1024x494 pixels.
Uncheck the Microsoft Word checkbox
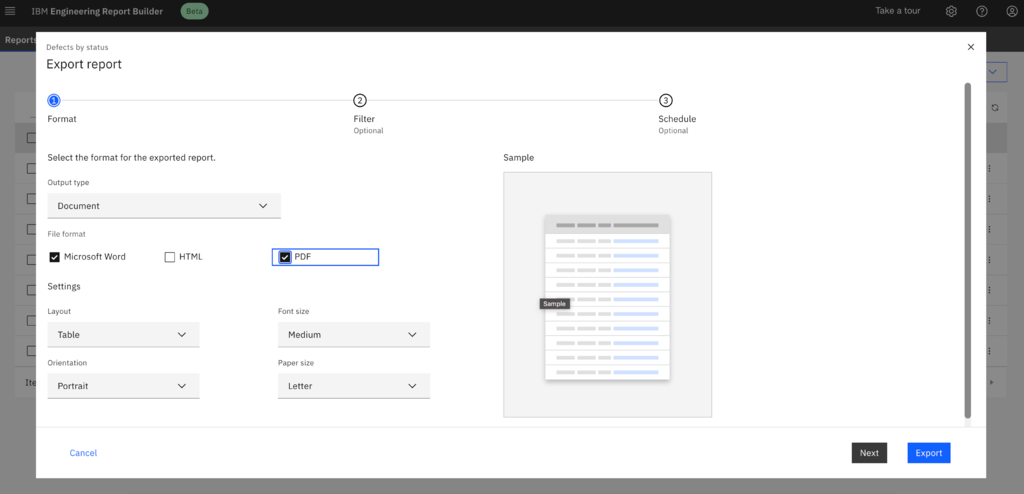click(x=55, y=257)
